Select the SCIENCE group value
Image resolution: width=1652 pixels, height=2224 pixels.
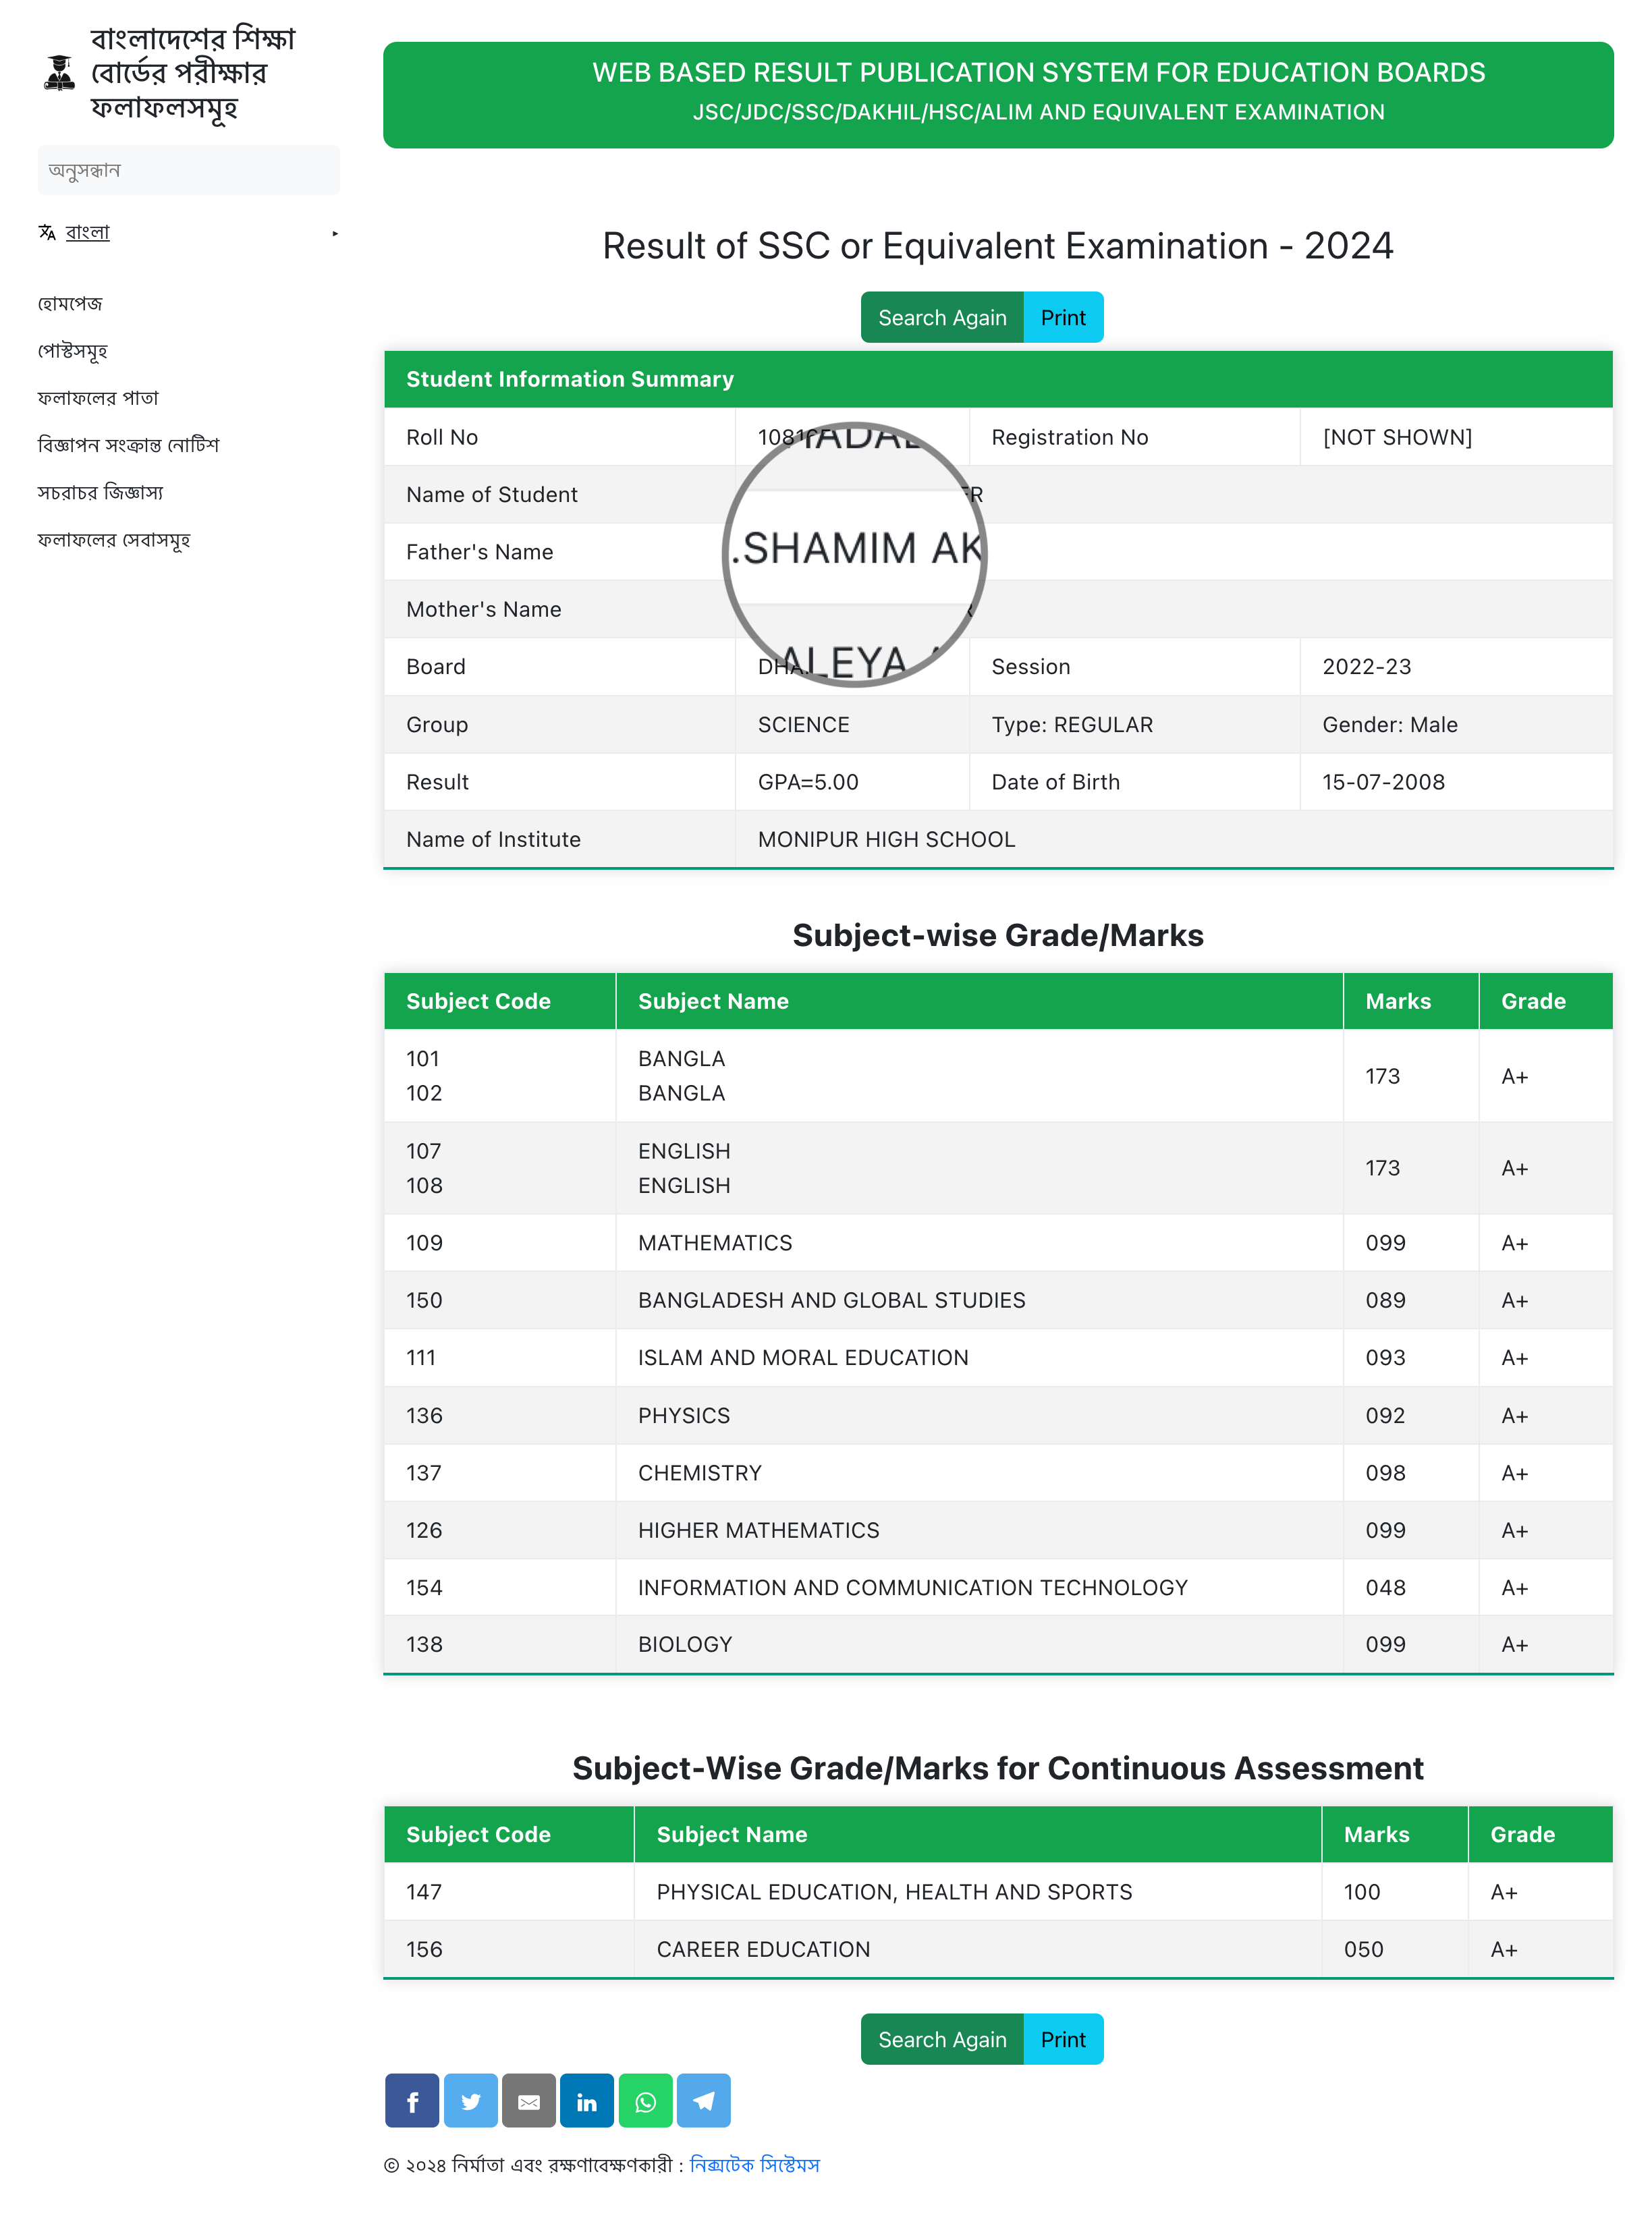pyautogui.click(x=803, y=725)
